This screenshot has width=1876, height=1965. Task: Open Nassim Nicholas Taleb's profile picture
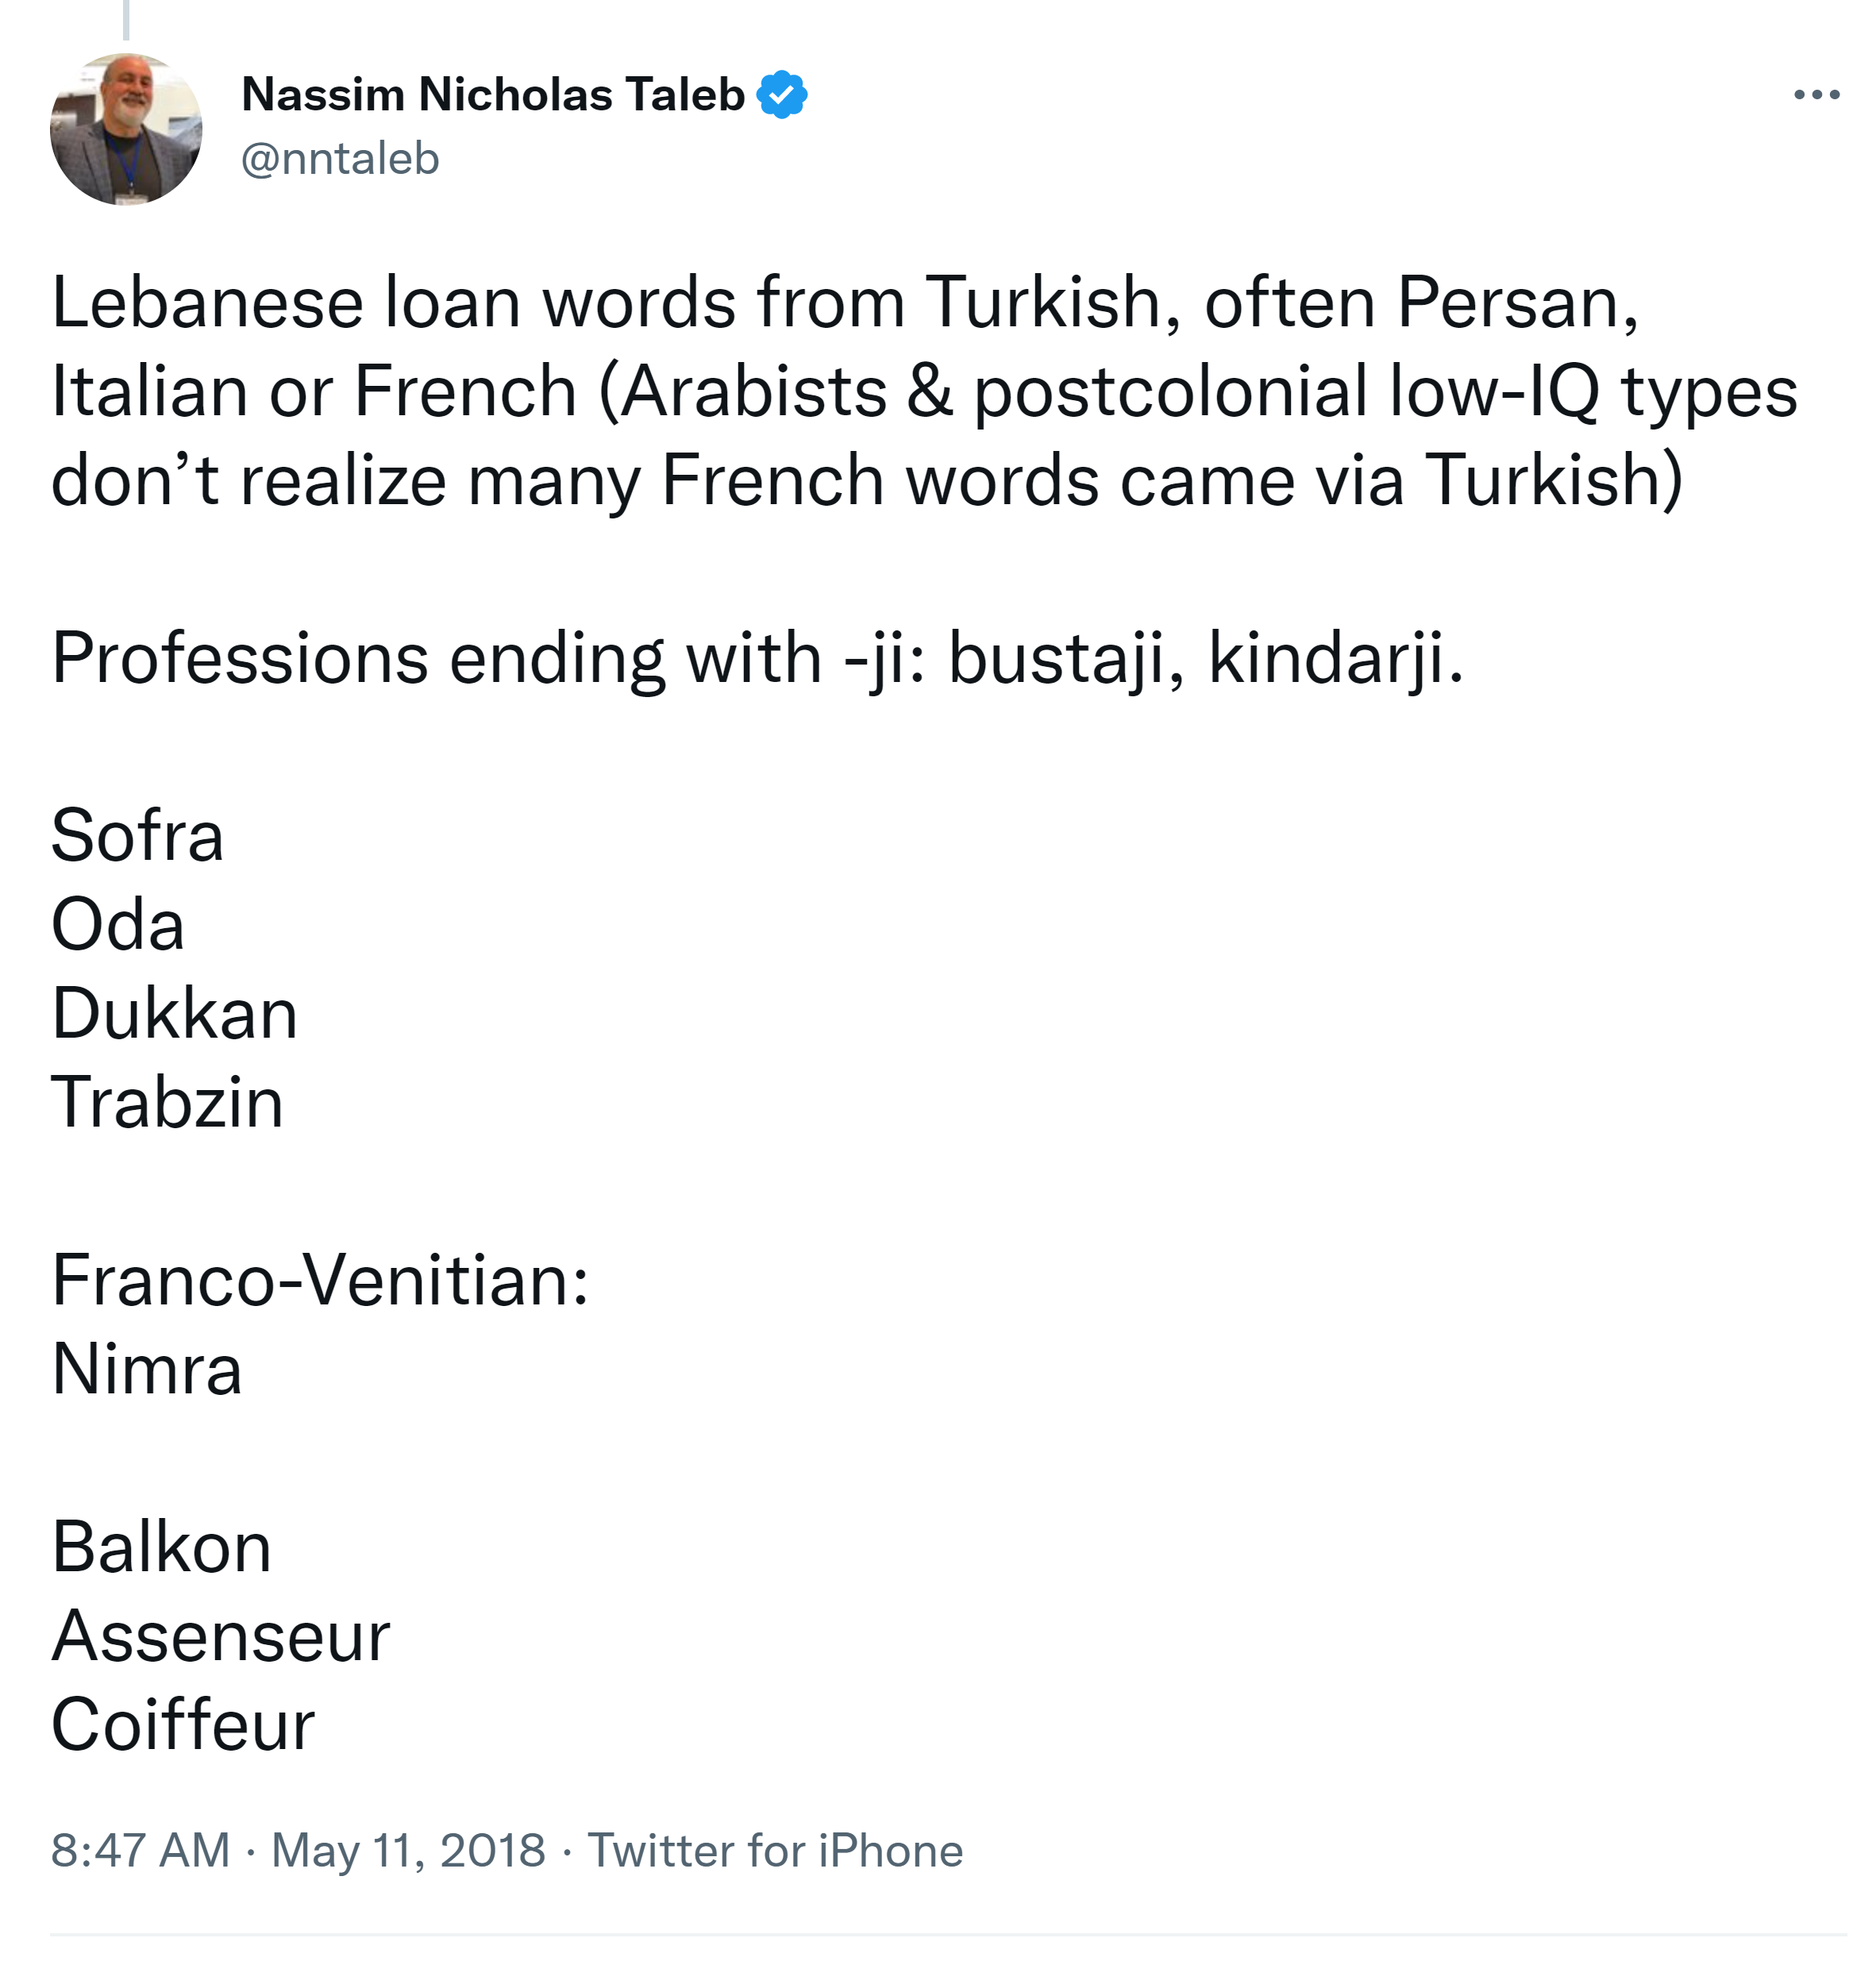[126, 130]
